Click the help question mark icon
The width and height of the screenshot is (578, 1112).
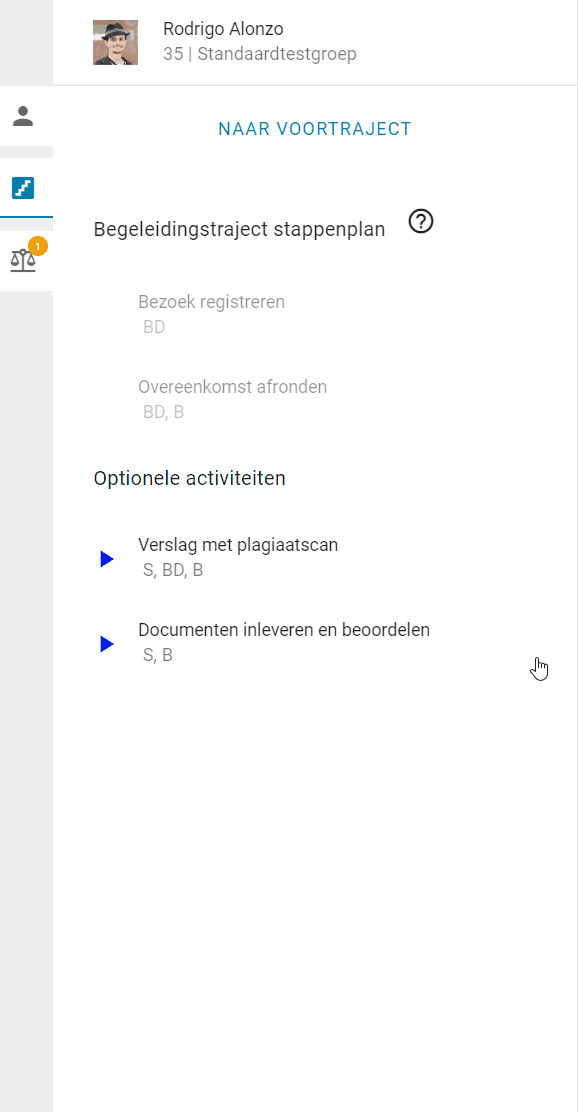point(420,222)
